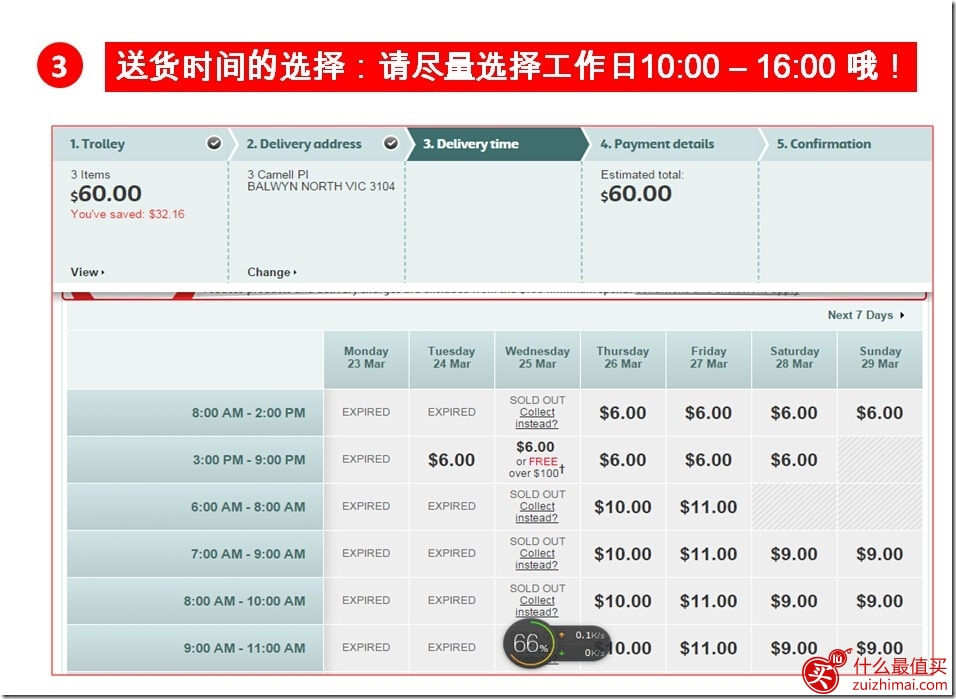The width and height of the screenshot is (956, 699).
Task: Select Thursday 7:00 AM - 9:00 AM $10.00 slot
Action: (x=622, y=554)
